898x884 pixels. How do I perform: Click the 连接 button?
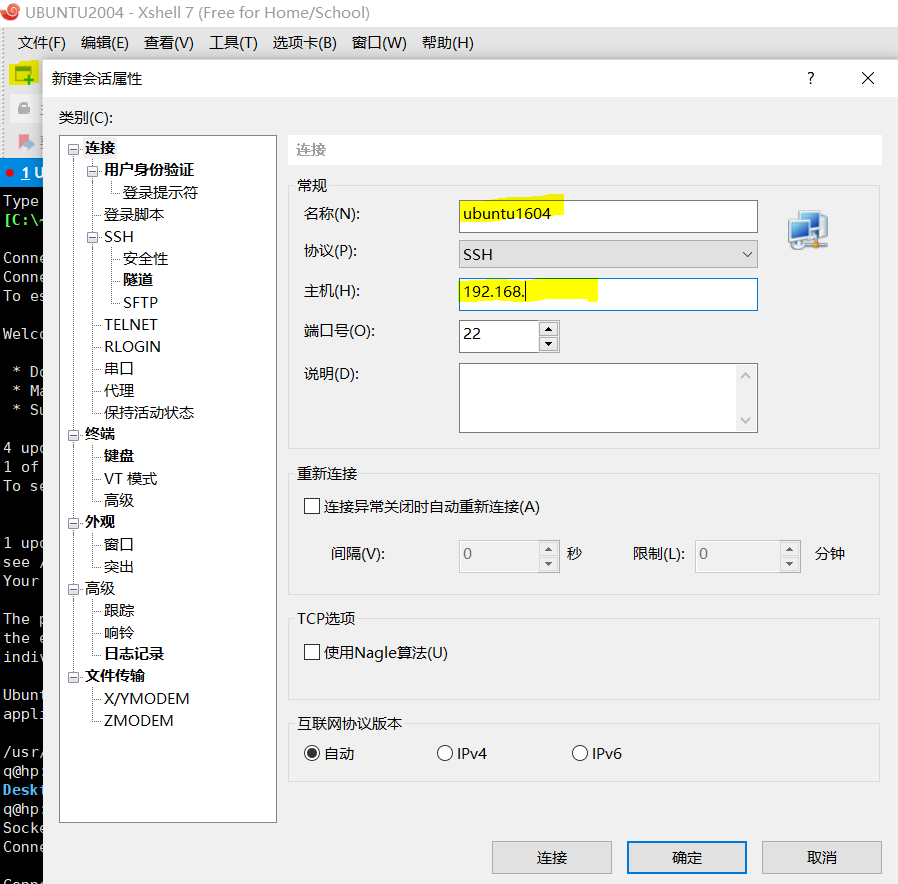click(551, 857)
